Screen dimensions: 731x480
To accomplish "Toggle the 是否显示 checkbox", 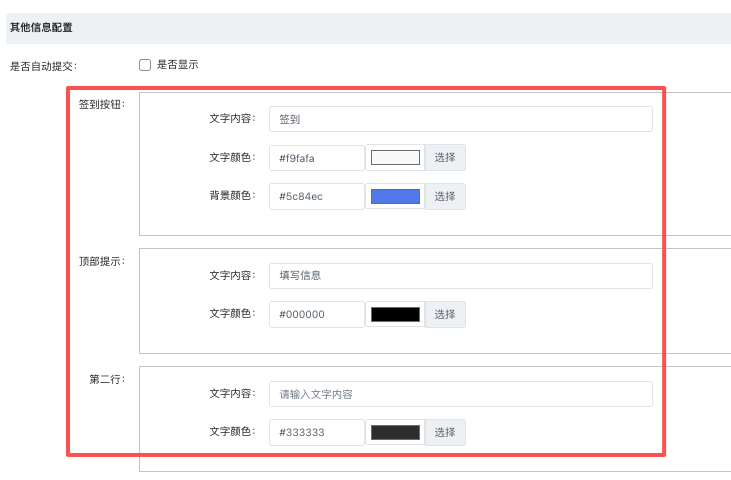I will [x=145, y=65].
